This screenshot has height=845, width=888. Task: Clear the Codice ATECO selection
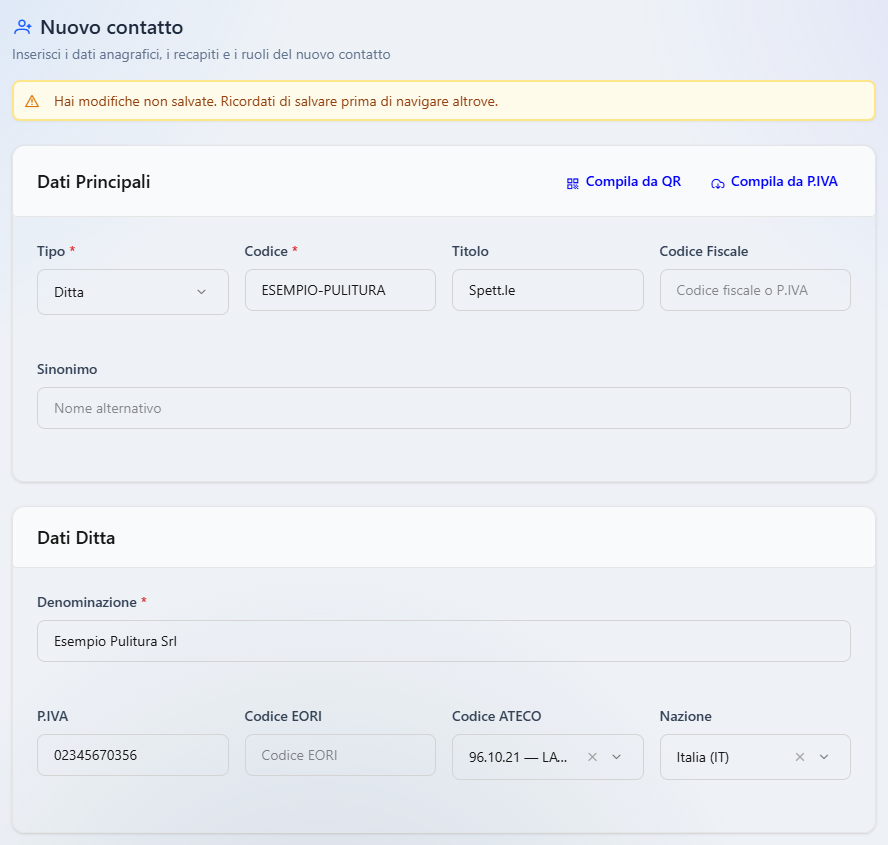[592, 757]
